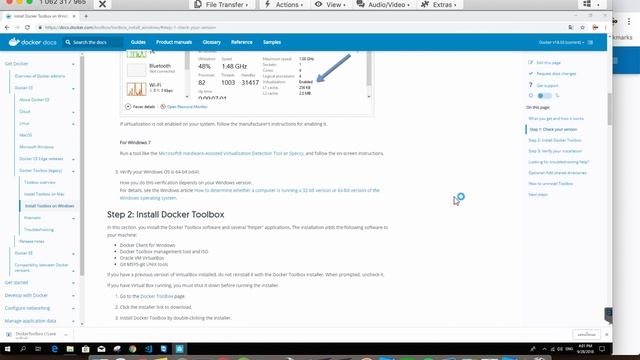640x360 pixels.
Task: Expand the Get started sidebar section
Action: click(73, 283)
